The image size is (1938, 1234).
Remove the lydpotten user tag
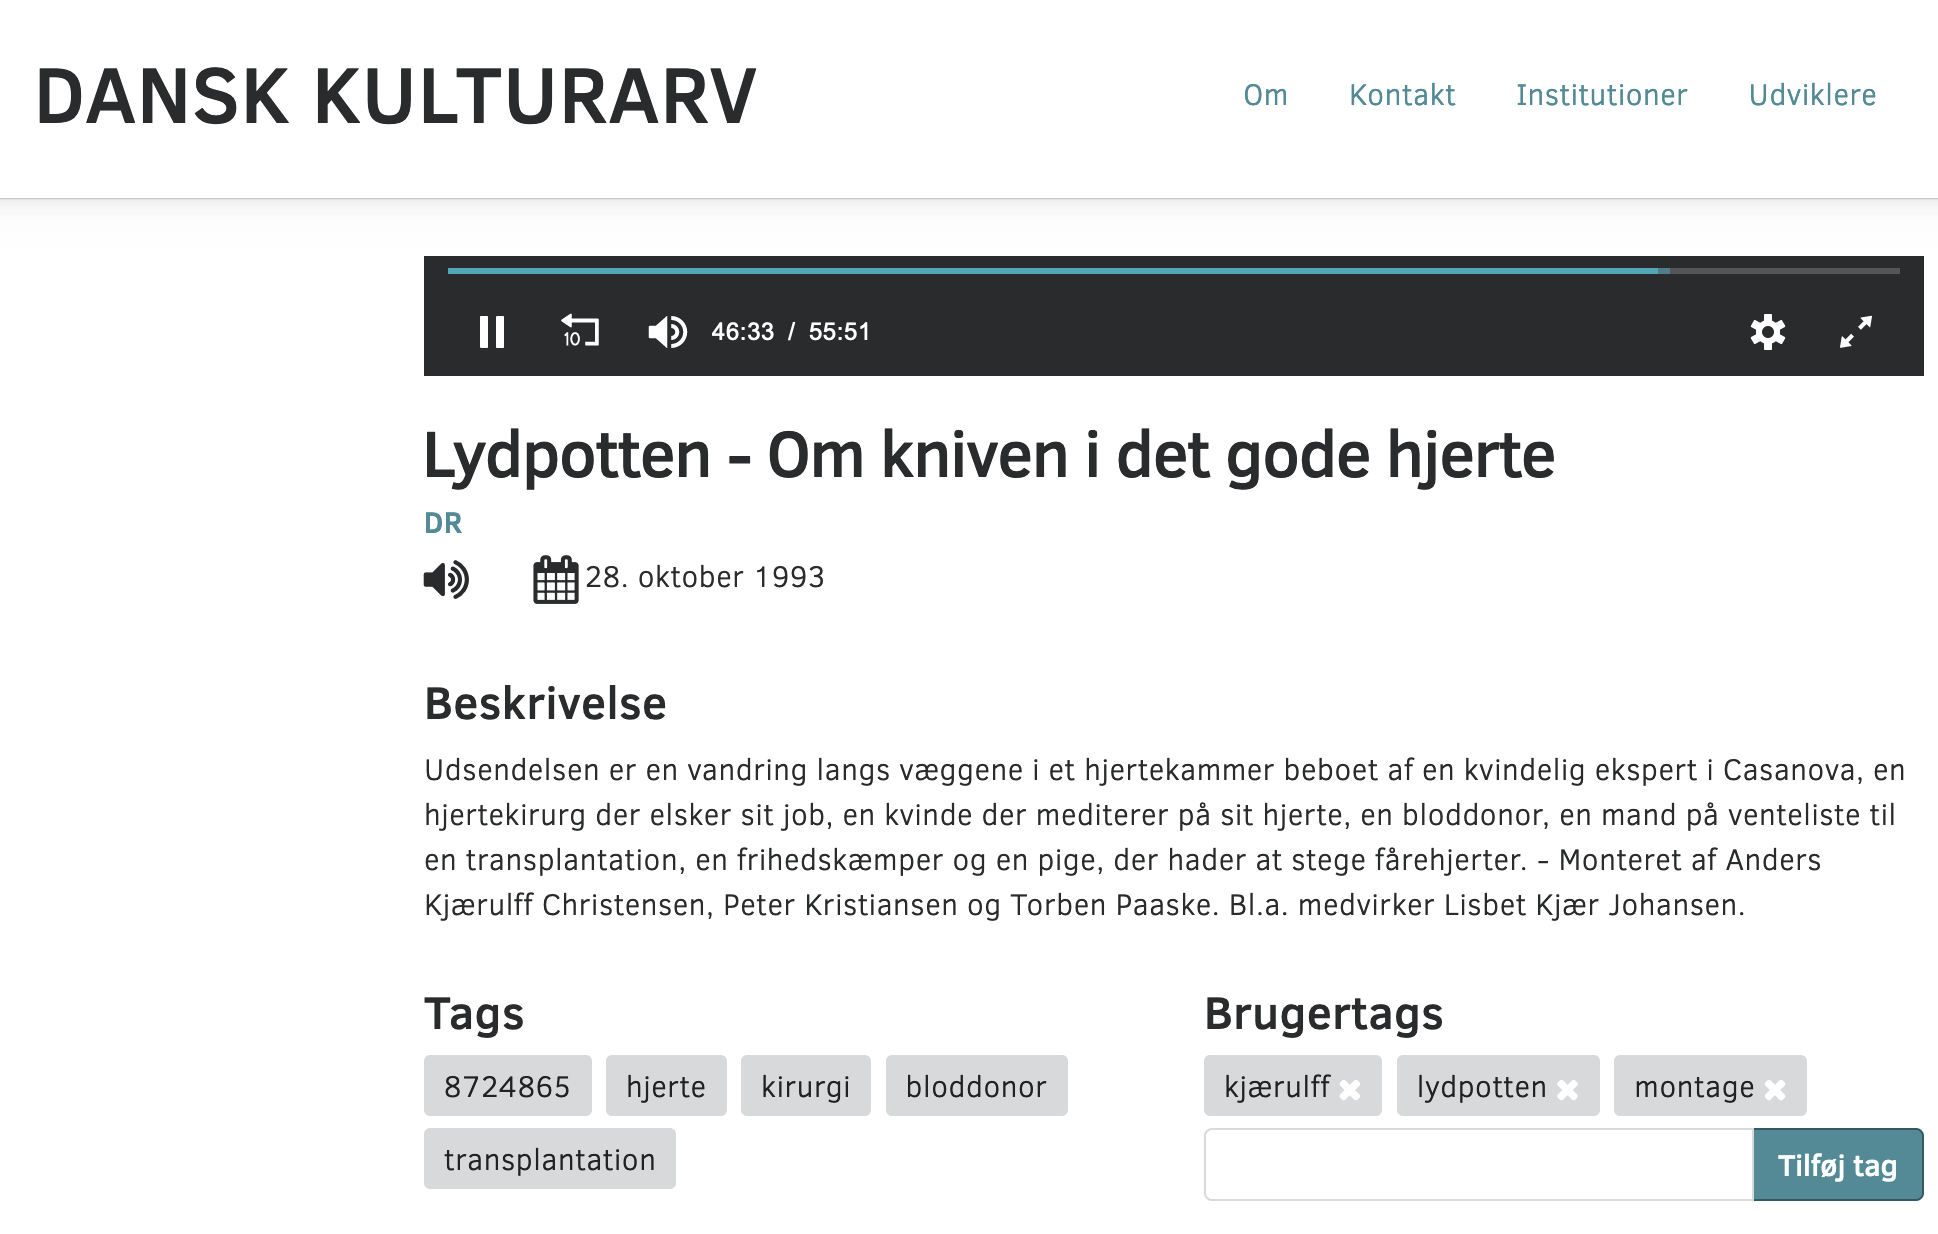pyautogui.click(x=1568, y=1089)
